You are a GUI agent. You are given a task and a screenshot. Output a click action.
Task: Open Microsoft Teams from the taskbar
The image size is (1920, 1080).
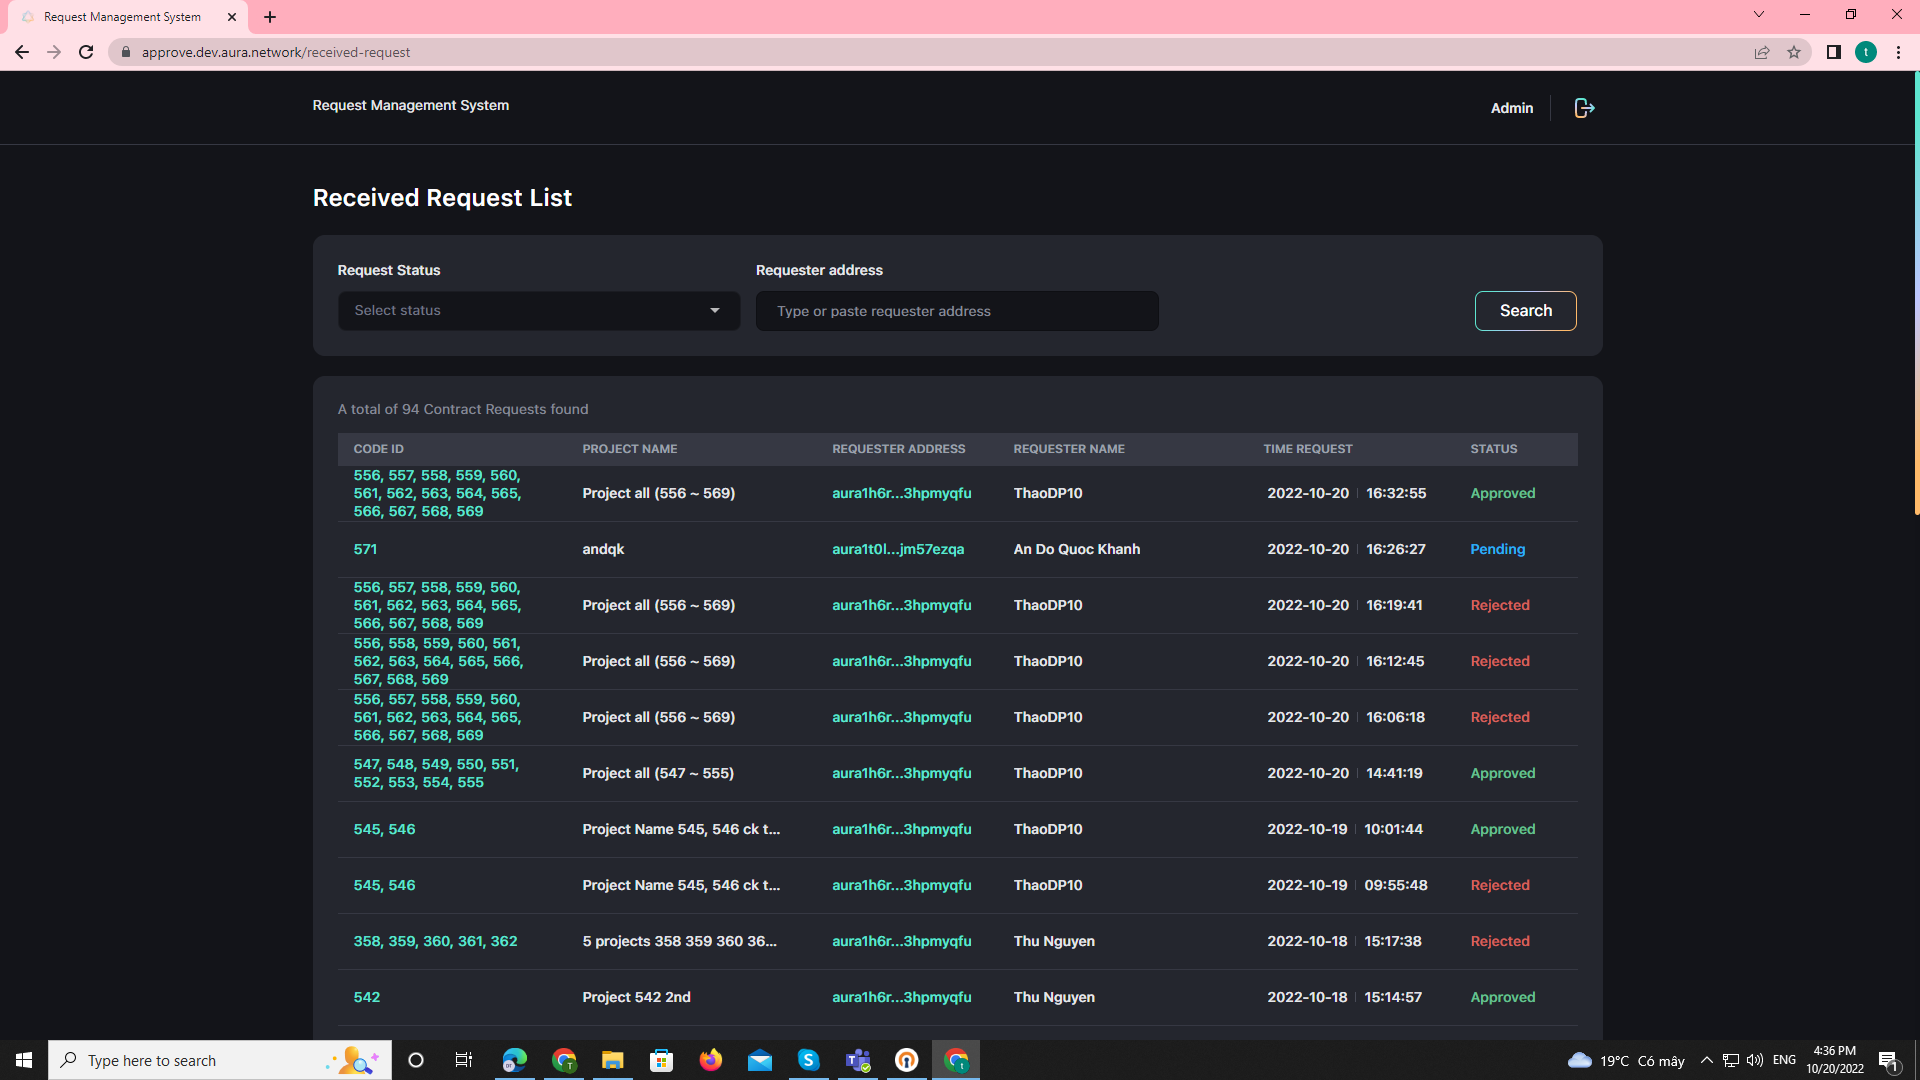[x=857, y=1060]
